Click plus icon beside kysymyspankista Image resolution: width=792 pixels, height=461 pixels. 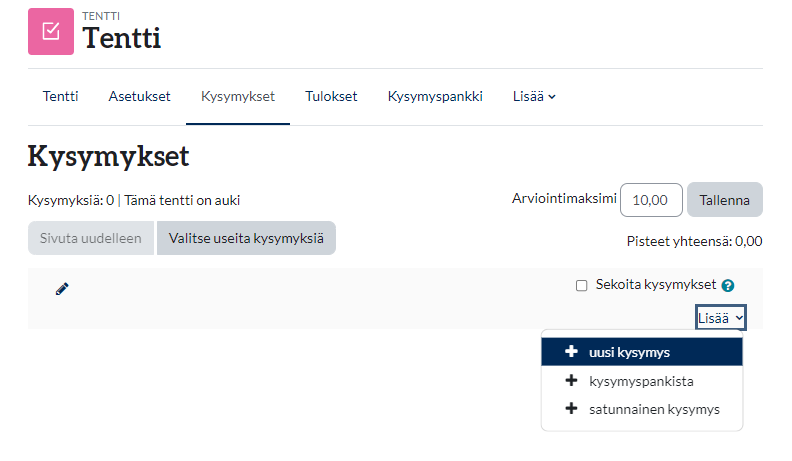[571, 381]
